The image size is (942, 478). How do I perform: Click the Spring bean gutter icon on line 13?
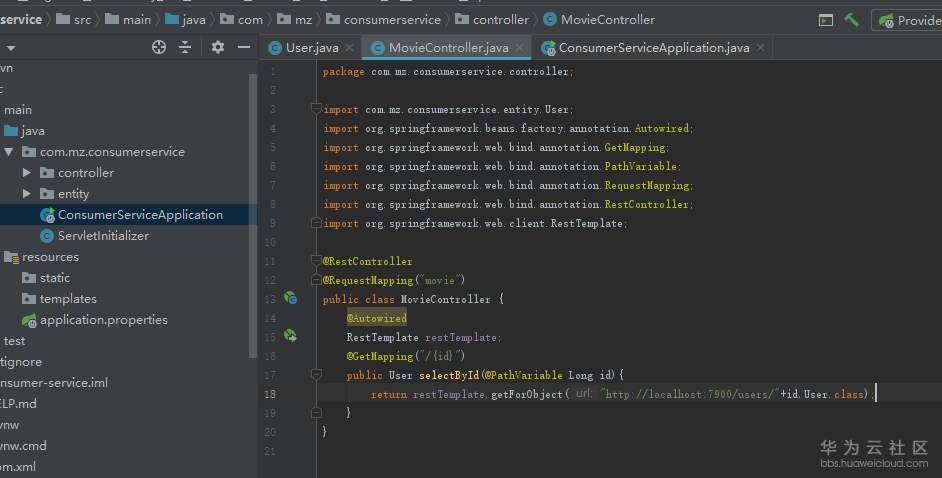click(290, 298)
